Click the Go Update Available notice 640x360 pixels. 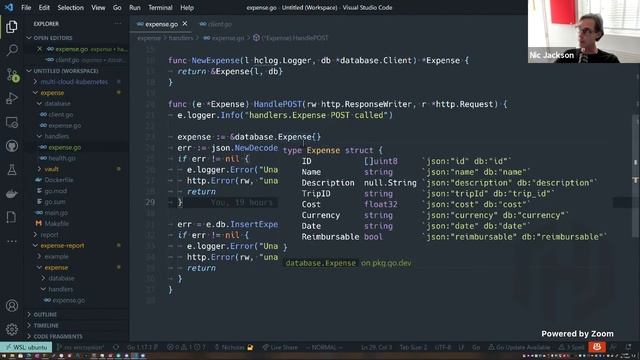(519, 347)
